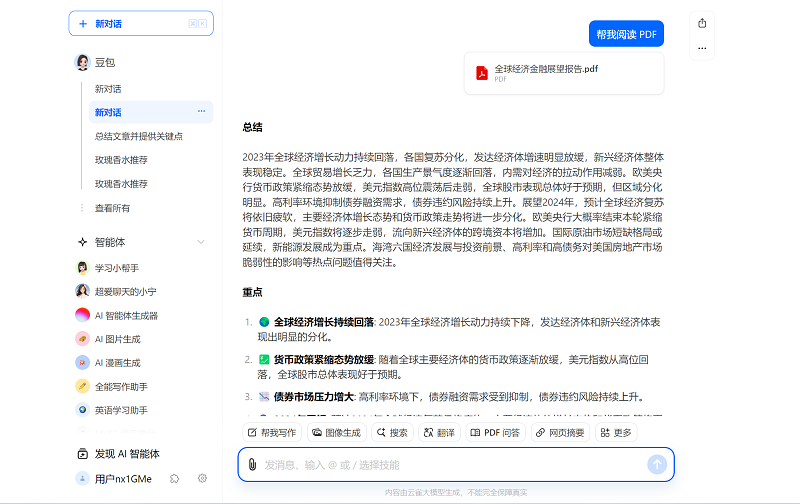Click the 重点 heading text
800x504 pixels.
253,292
